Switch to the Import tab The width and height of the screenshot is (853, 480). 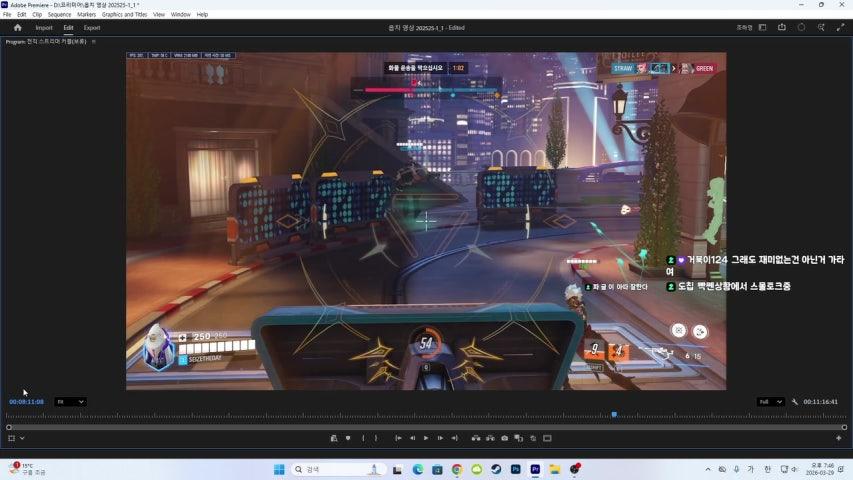pos(44,28)
